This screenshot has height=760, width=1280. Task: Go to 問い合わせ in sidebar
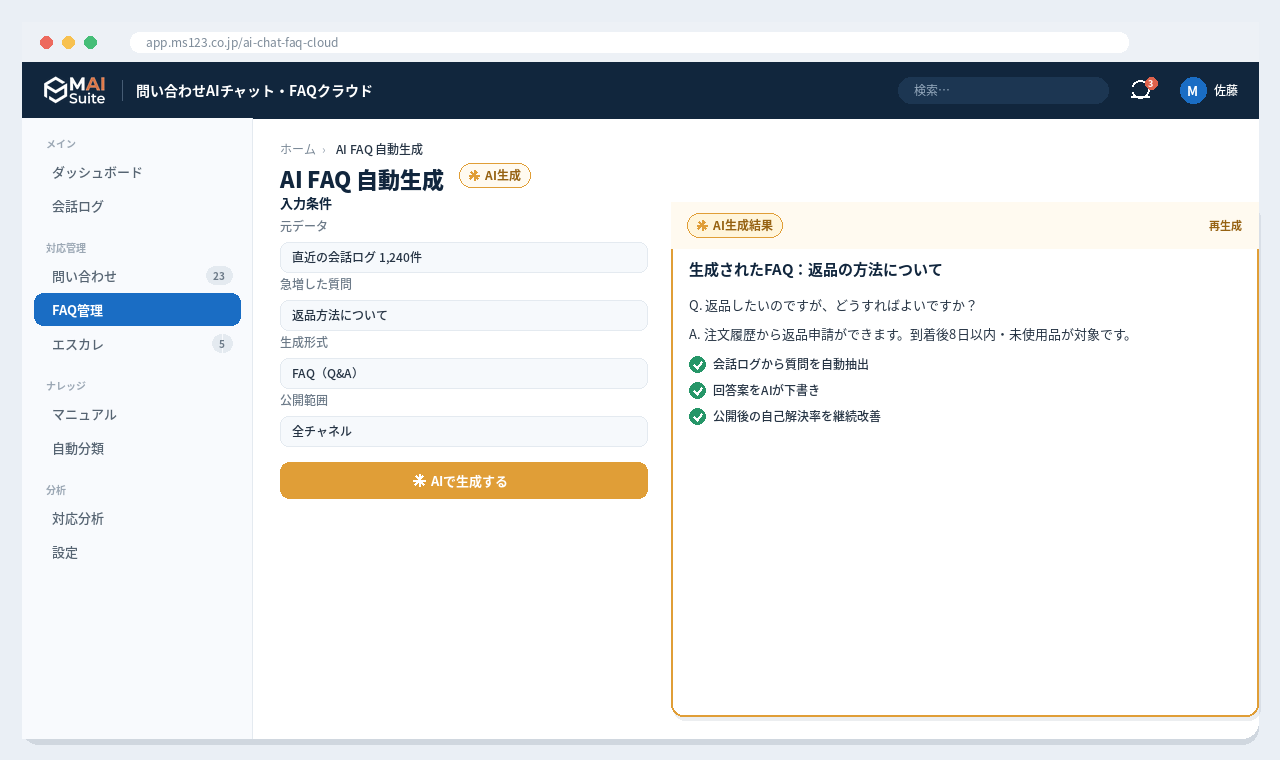pos(137,276)
